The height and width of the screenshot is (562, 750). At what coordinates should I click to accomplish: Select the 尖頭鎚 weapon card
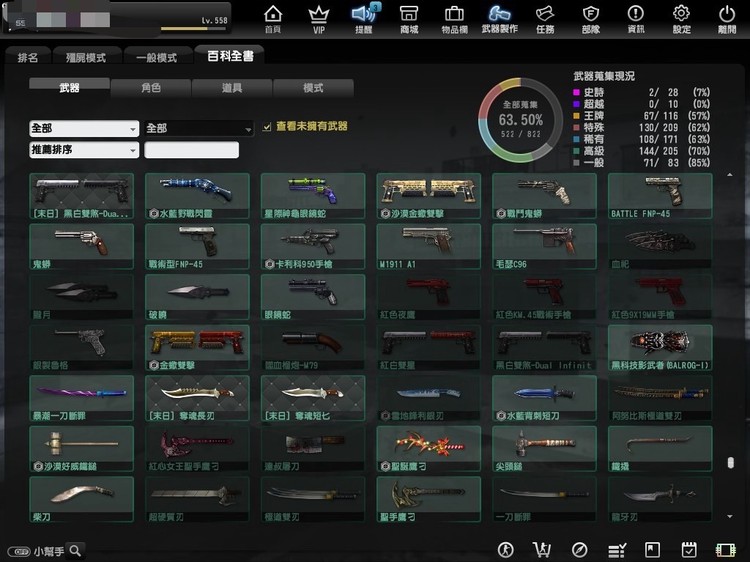(x=544, y=449)
